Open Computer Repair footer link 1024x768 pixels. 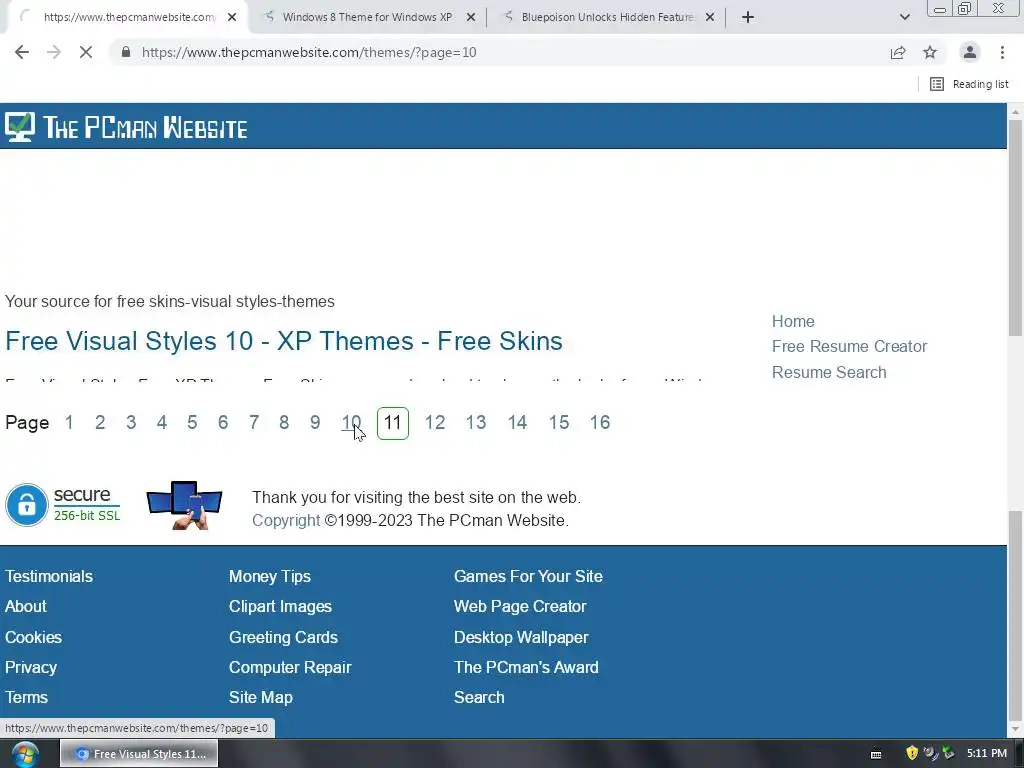[290, 667]
